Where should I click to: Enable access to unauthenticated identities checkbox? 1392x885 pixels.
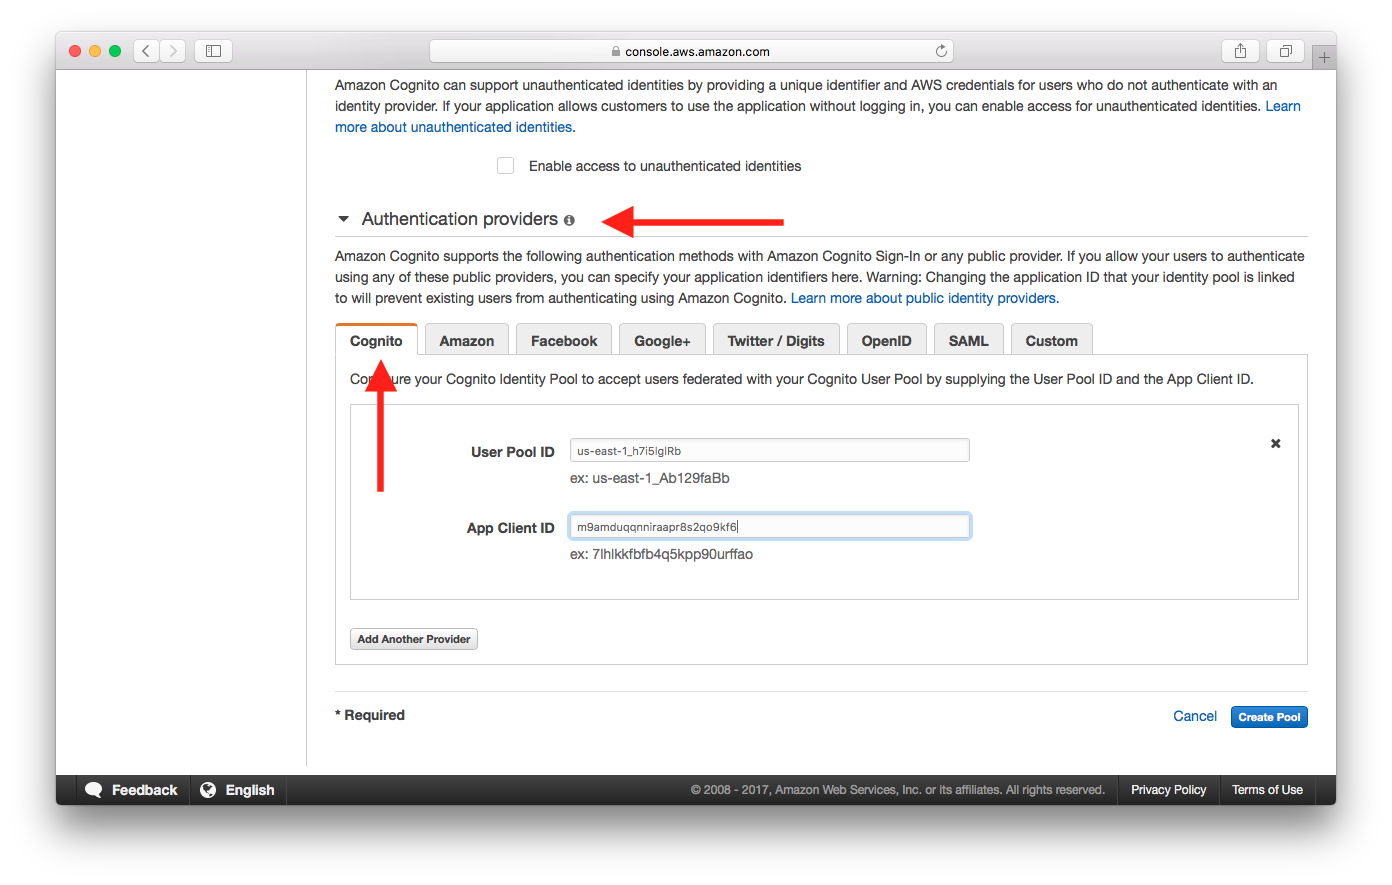pos(506,166)
